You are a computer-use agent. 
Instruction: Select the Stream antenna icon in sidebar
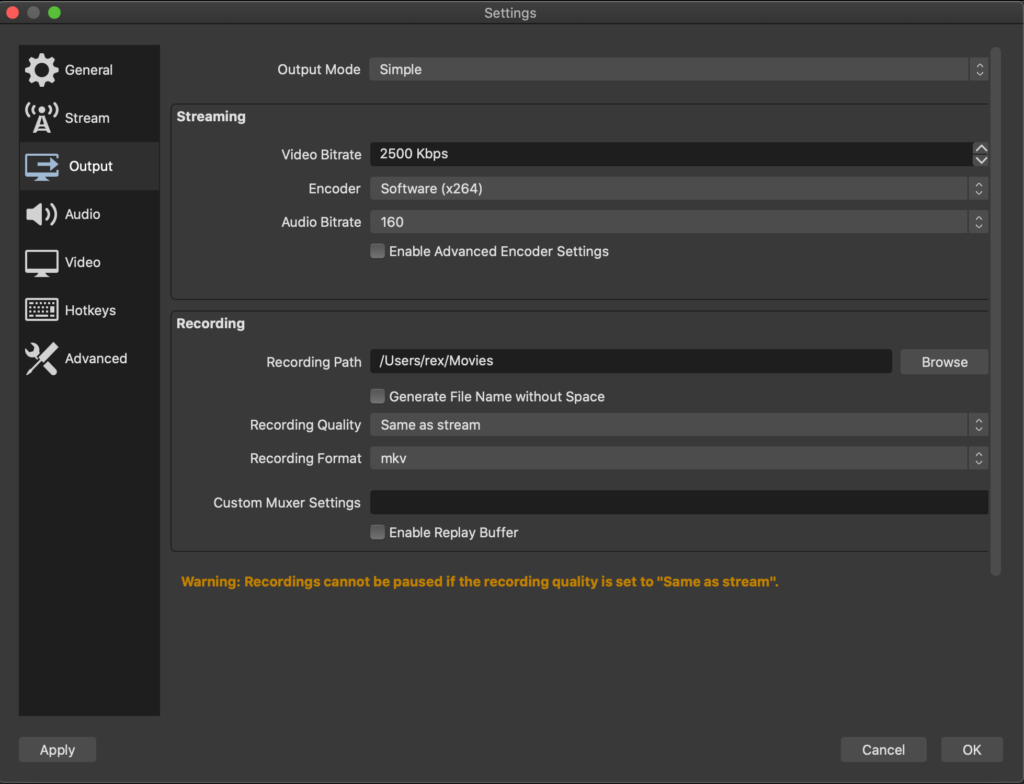pos(41,118)
